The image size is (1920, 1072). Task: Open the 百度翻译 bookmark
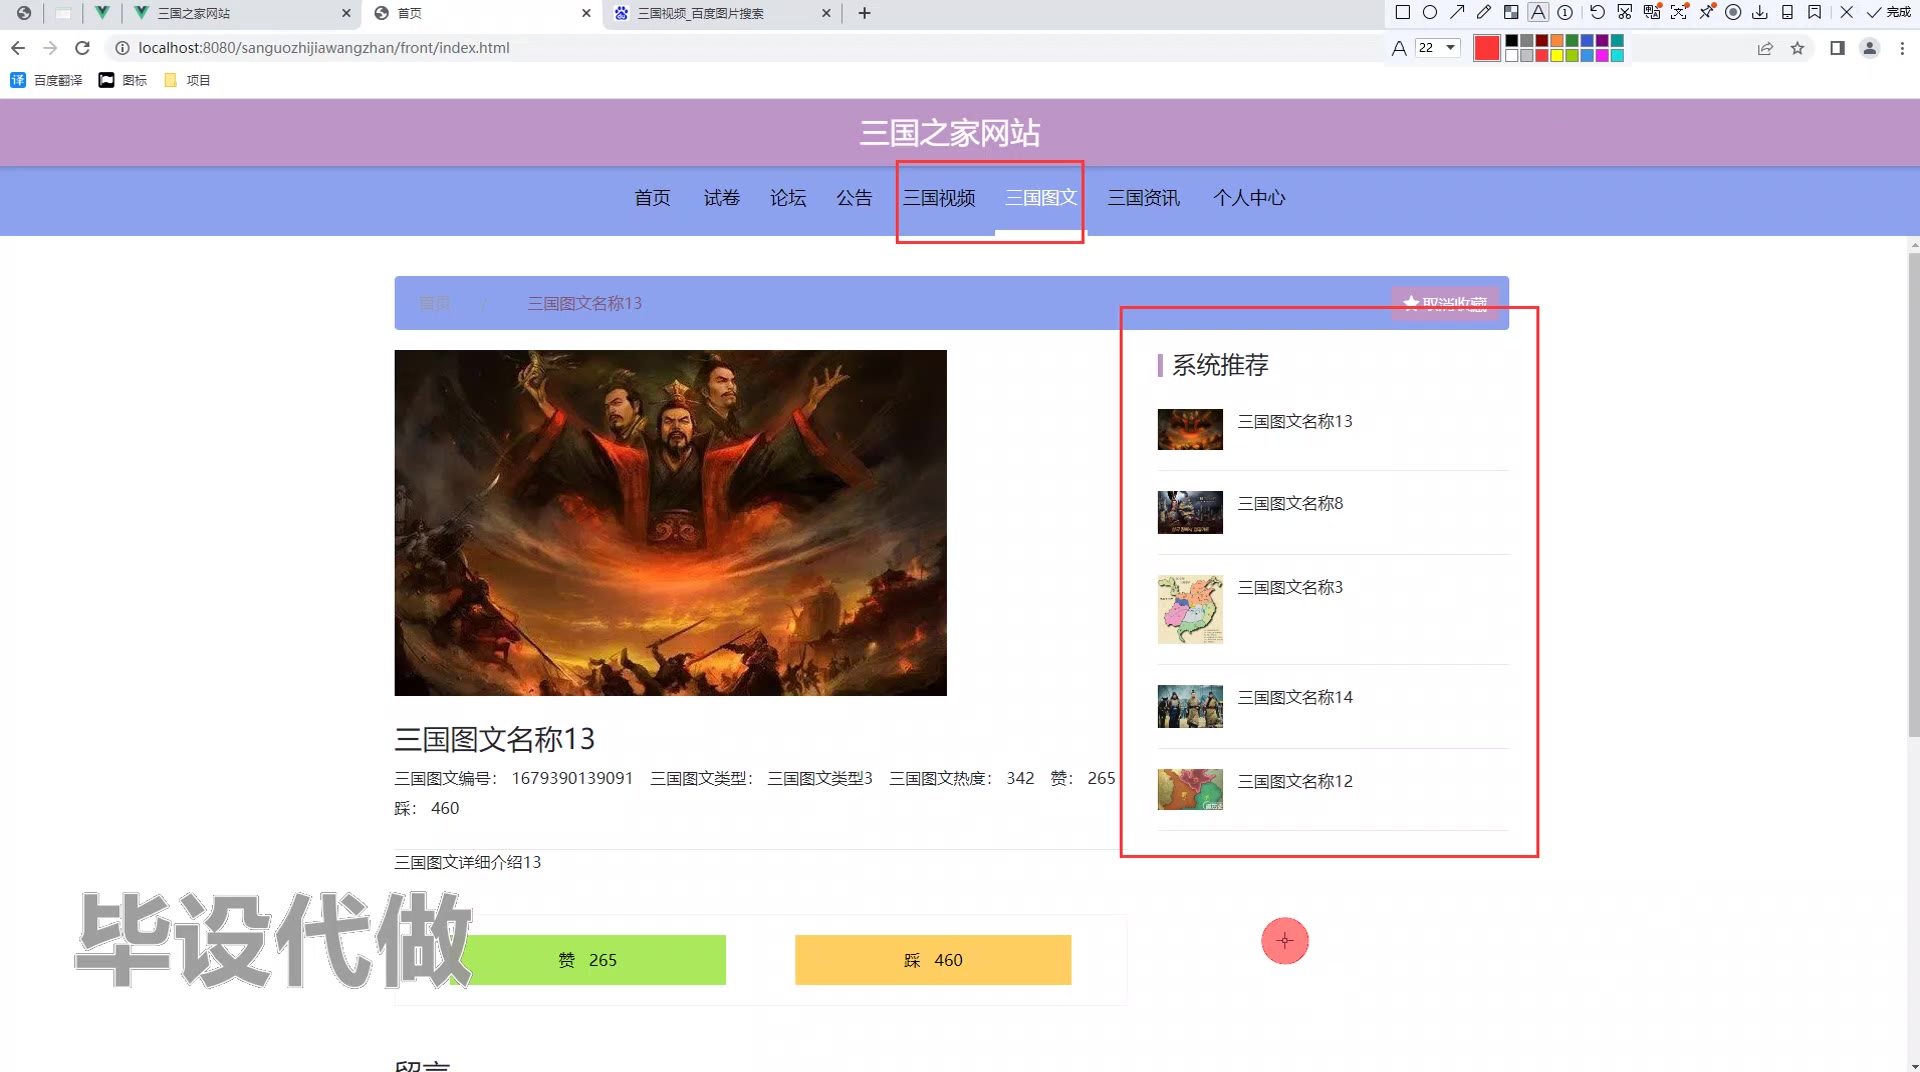tap(46, 80)
